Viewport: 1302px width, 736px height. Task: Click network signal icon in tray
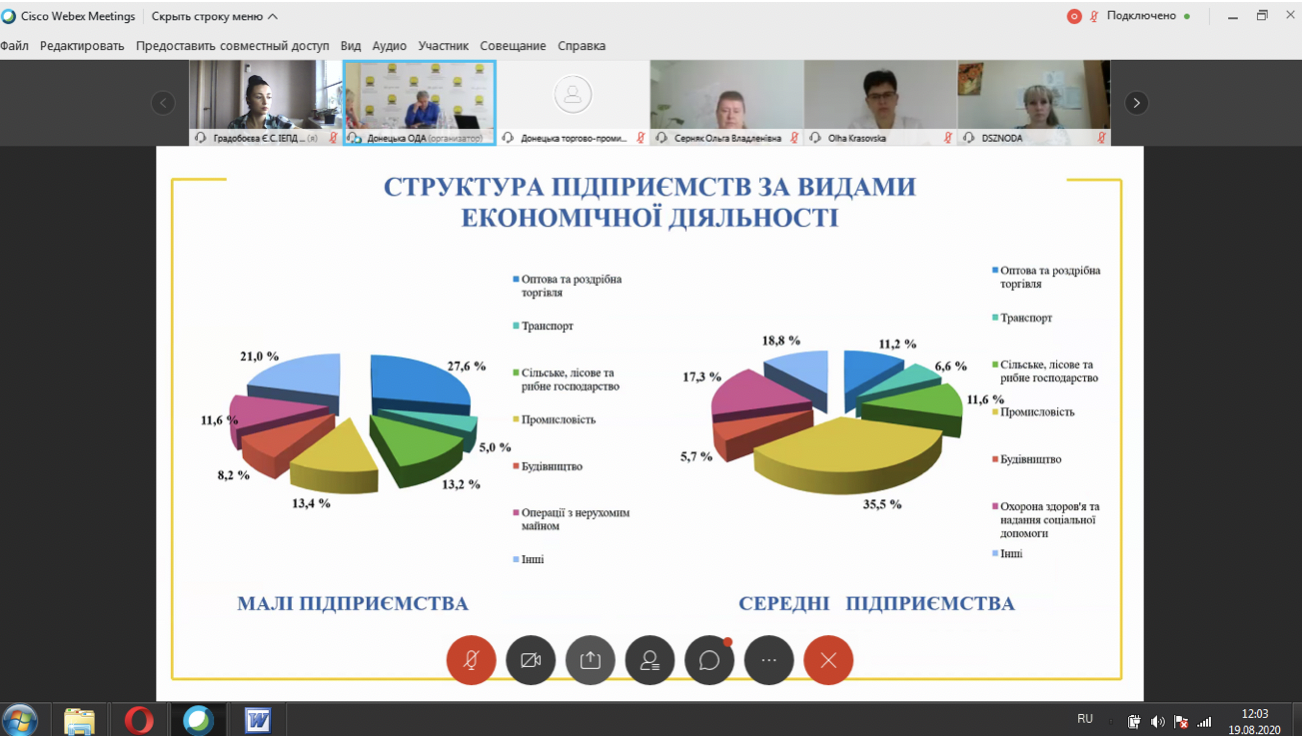(1204, 721)
